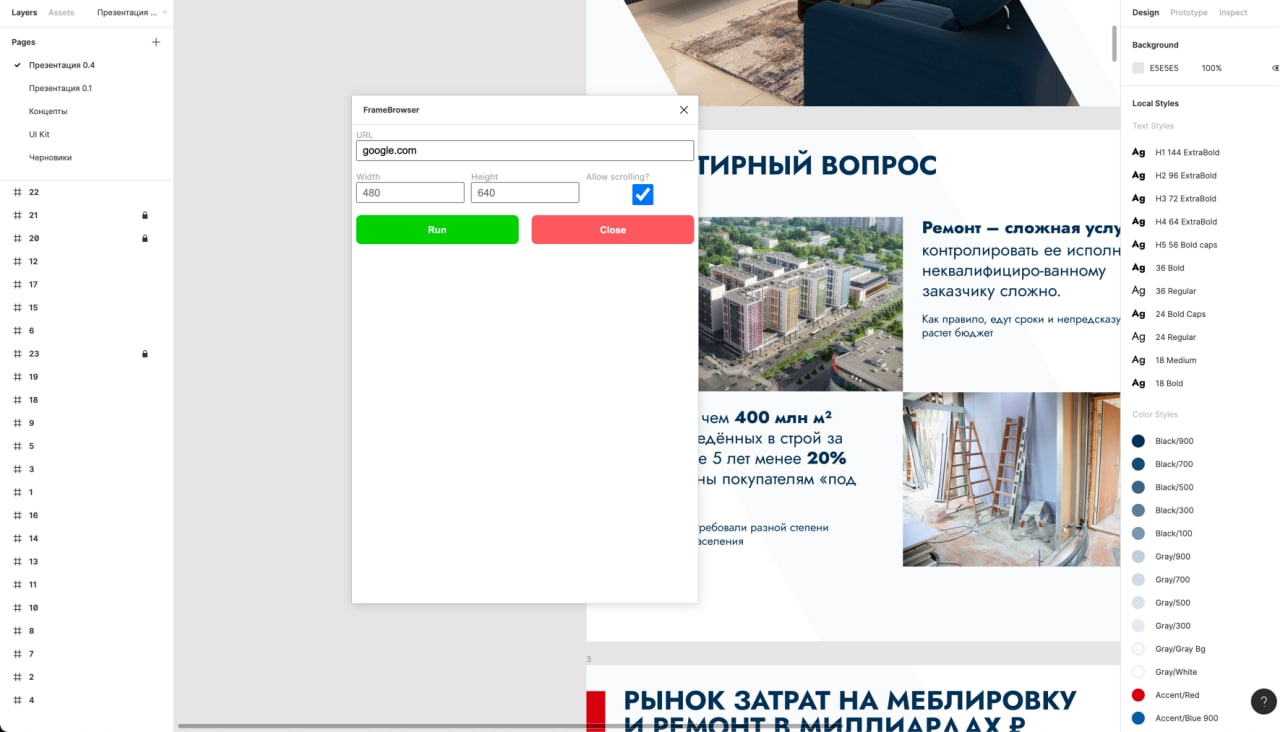Image resolution: width=1280 pixels, height=732 pixels.
Task: Click the frame icon of layer 19
Action: coord(17,377)
